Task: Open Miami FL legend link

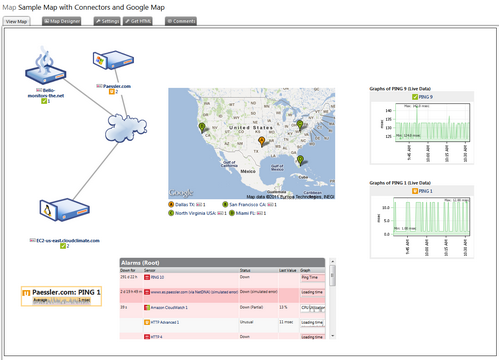Action: [x=245, y=213]
